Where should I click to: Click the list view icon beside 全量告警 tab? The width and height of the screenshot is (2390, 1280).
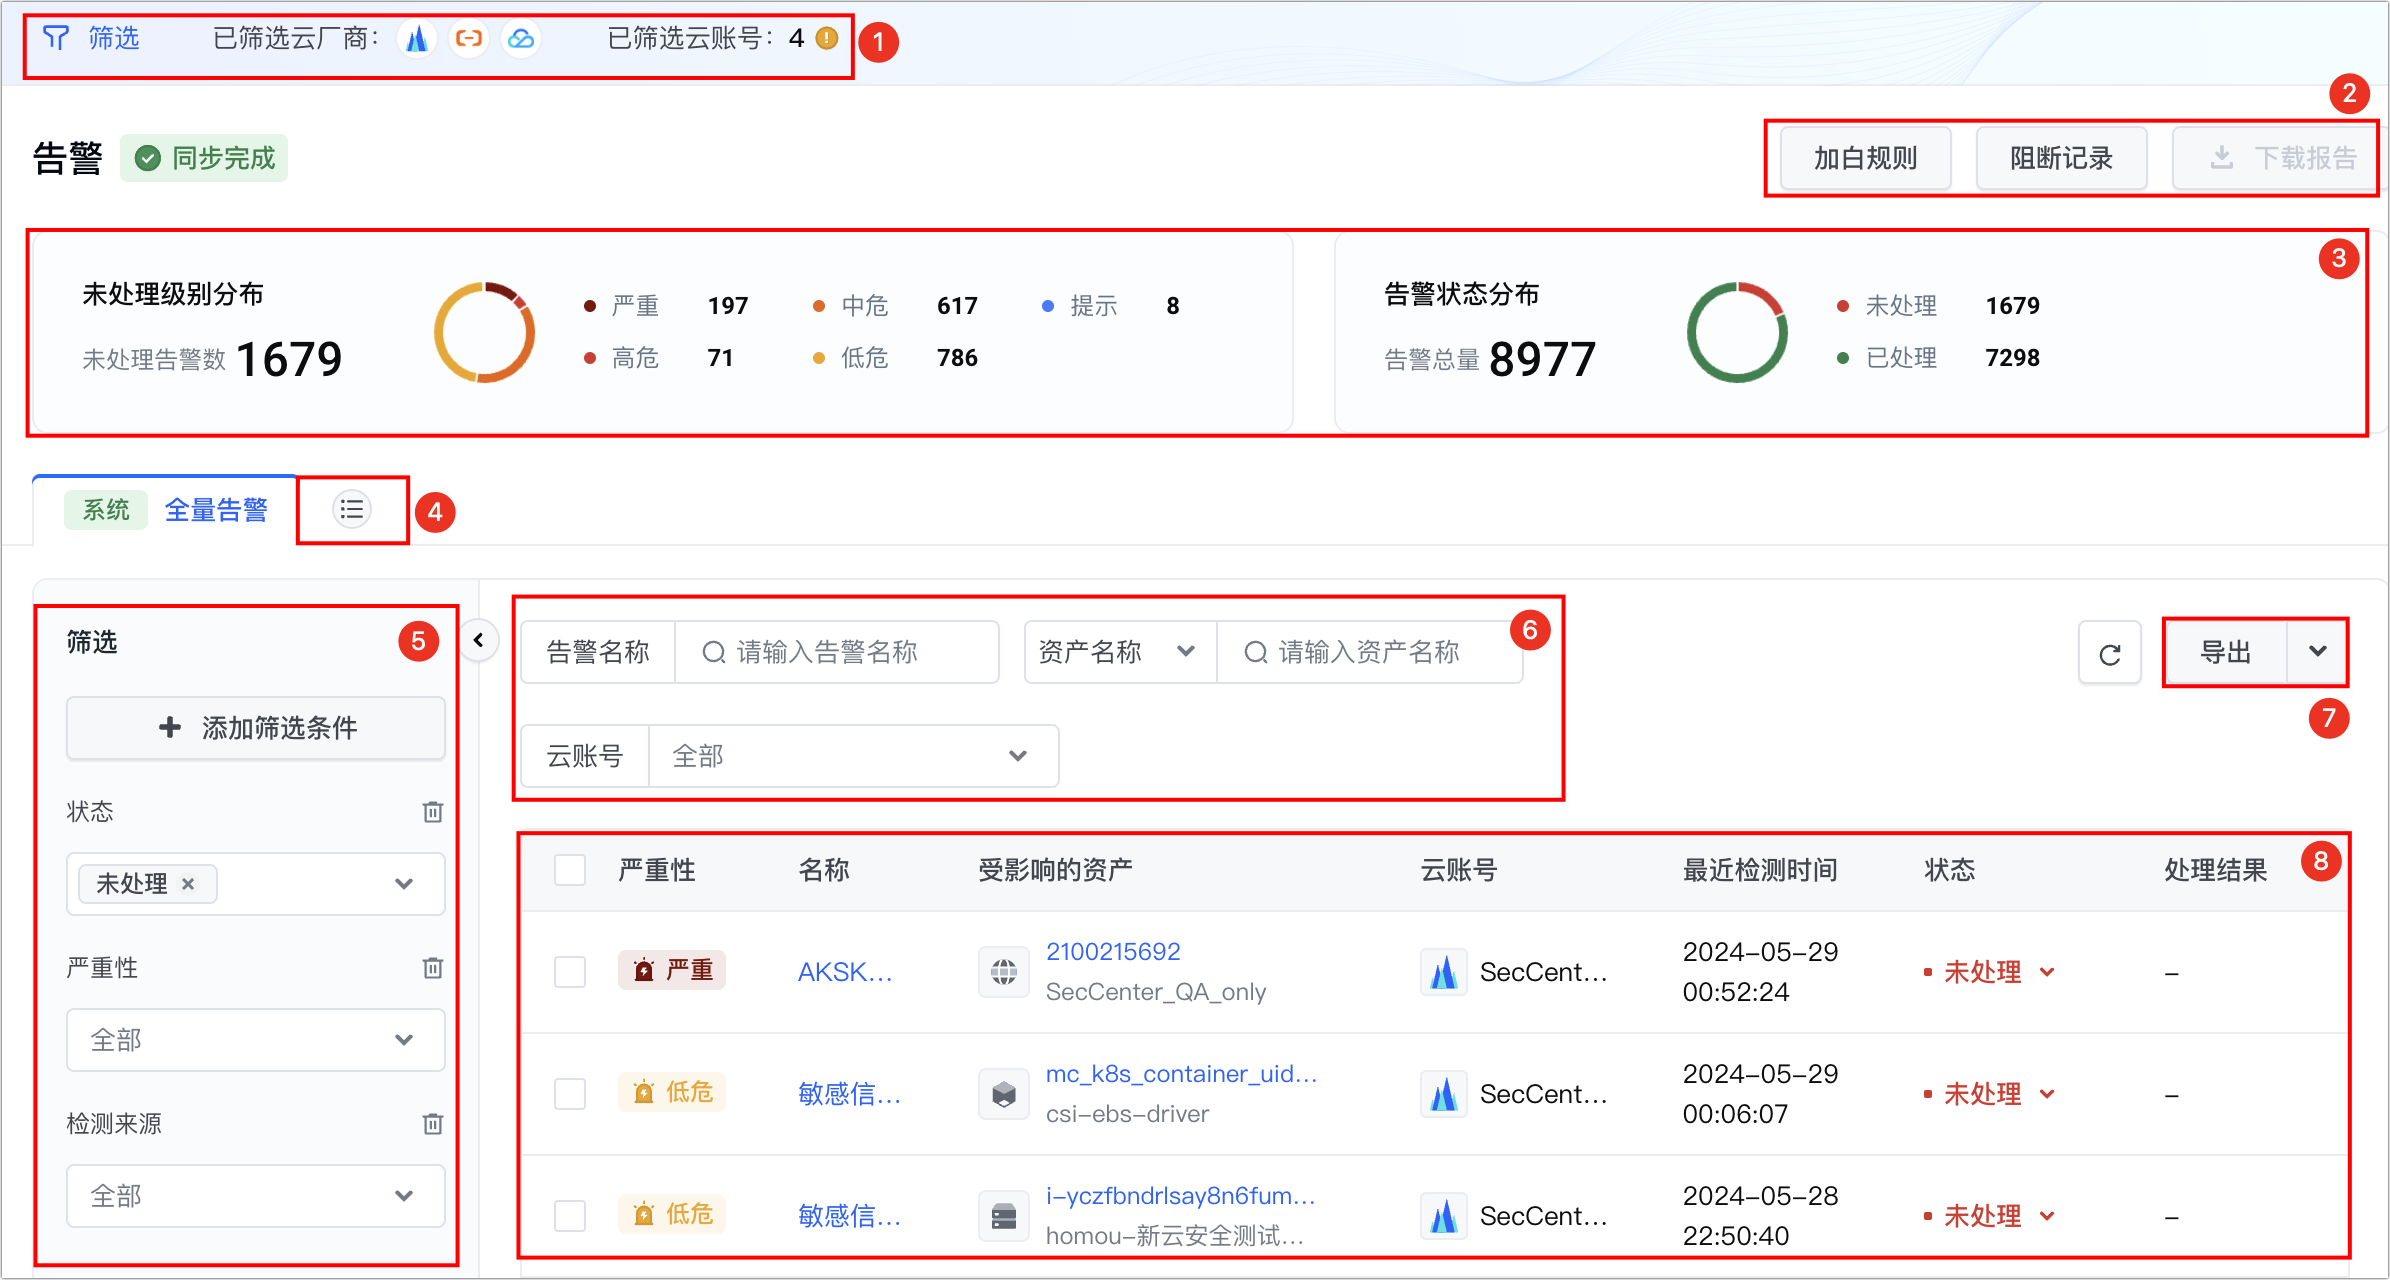351,510
